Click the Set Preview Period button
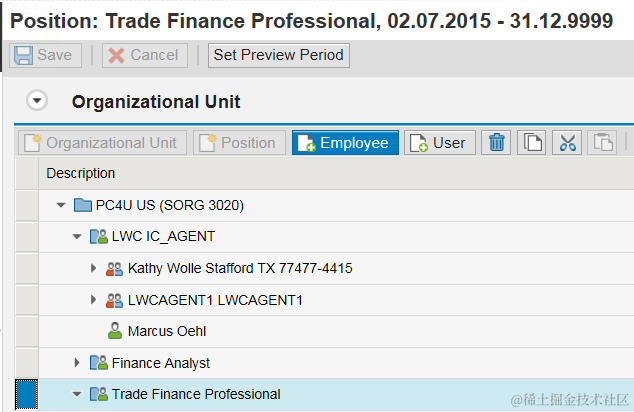This screenshot has width=634, height=412. click(x=278, y=56)
